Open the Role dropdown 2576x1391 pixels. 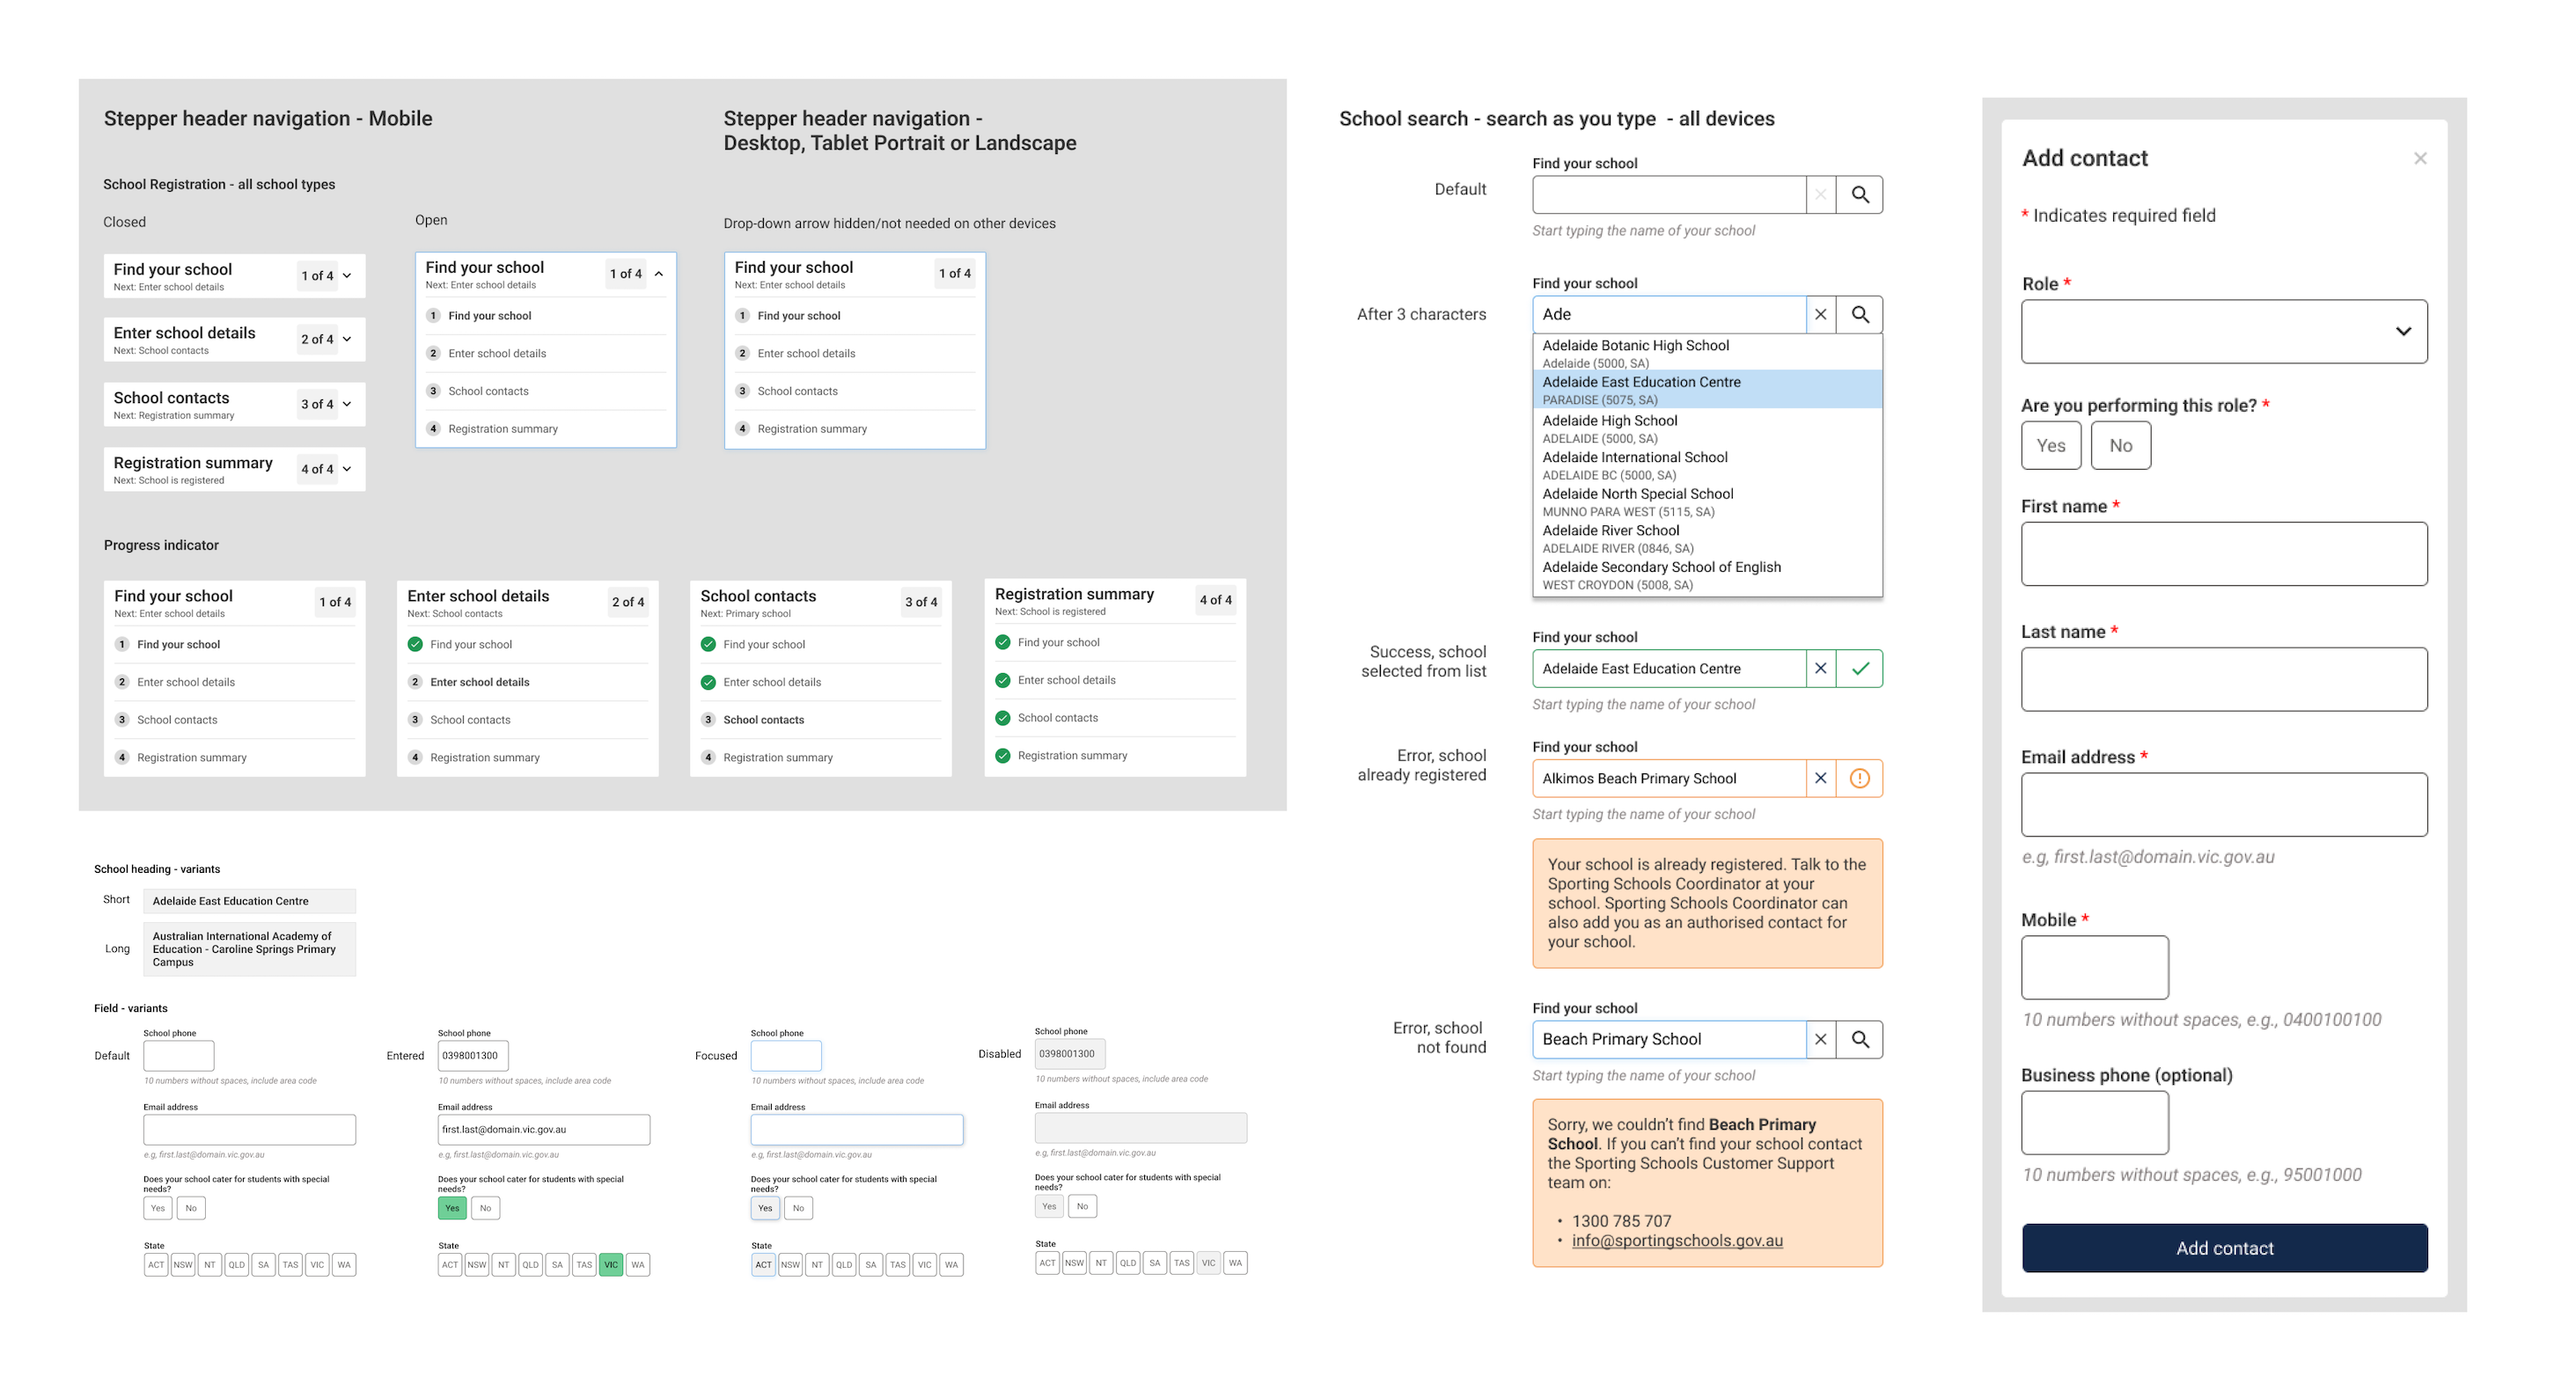tap(2223, 331)
